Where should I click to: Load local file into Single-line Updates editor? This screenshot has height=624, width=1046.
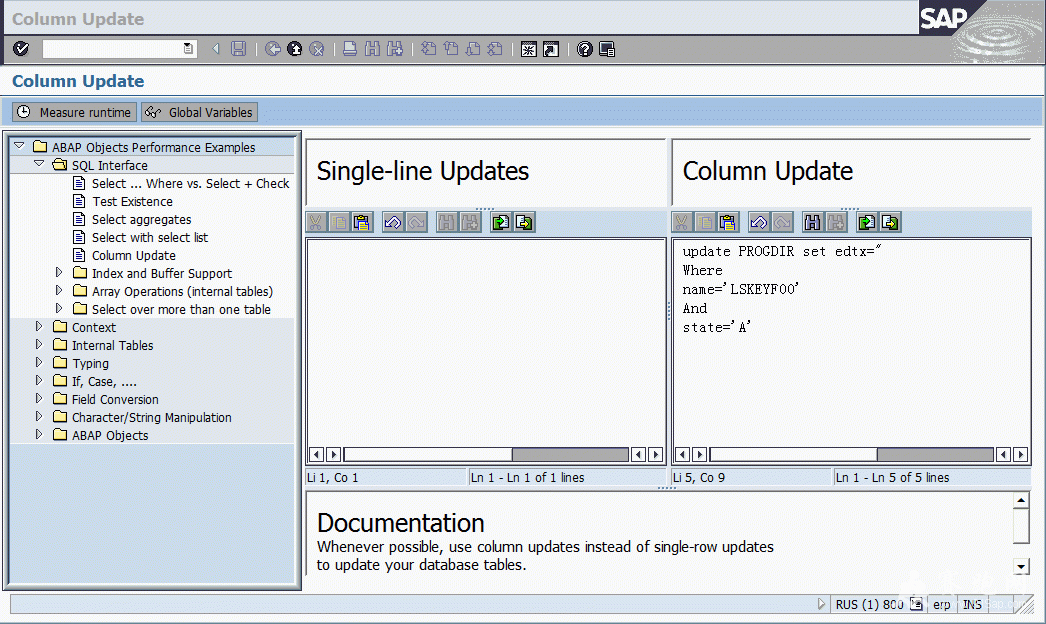click(x=501, y=222)
